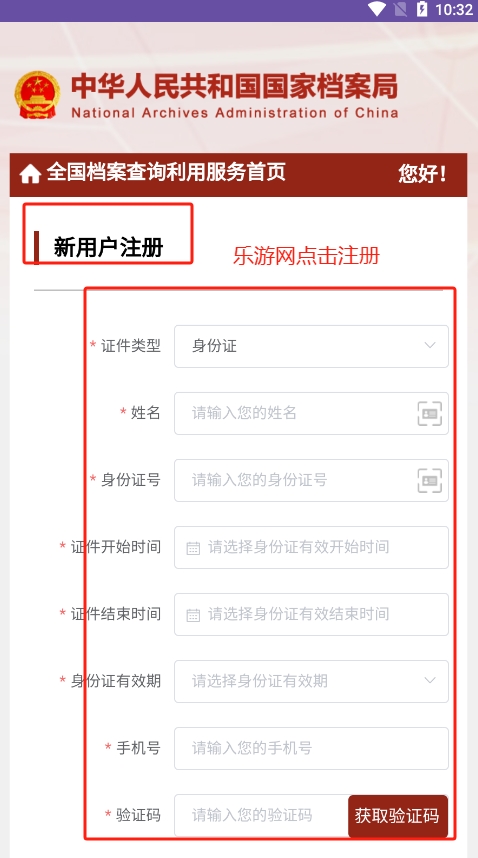Image resolution: width=478 pixels, height=858 pixels.
Task: Select the 新用户注册 heading tab
Action: pos(108,248)
